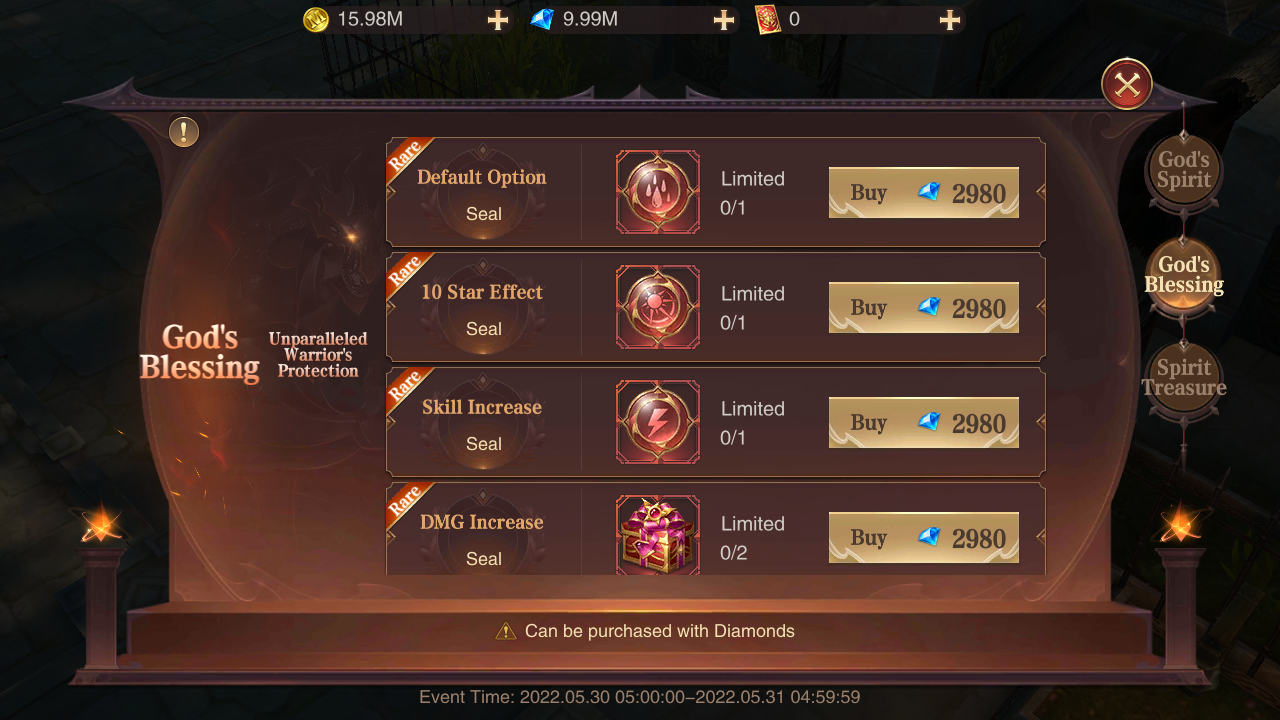Buy Default Option seal for 2980
This screenshot has width=1280, height=720.
tap(924, 193)
